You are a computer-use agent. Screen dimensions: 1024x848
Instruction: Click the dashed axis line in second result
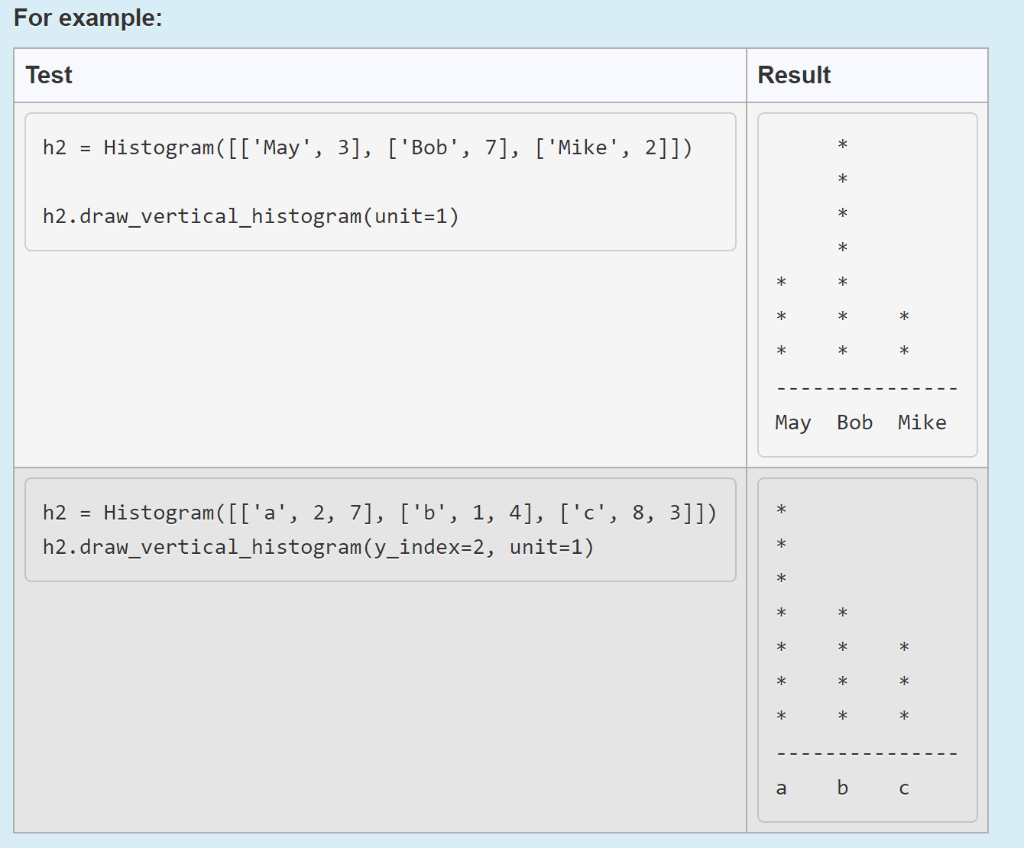coord(866,753)
